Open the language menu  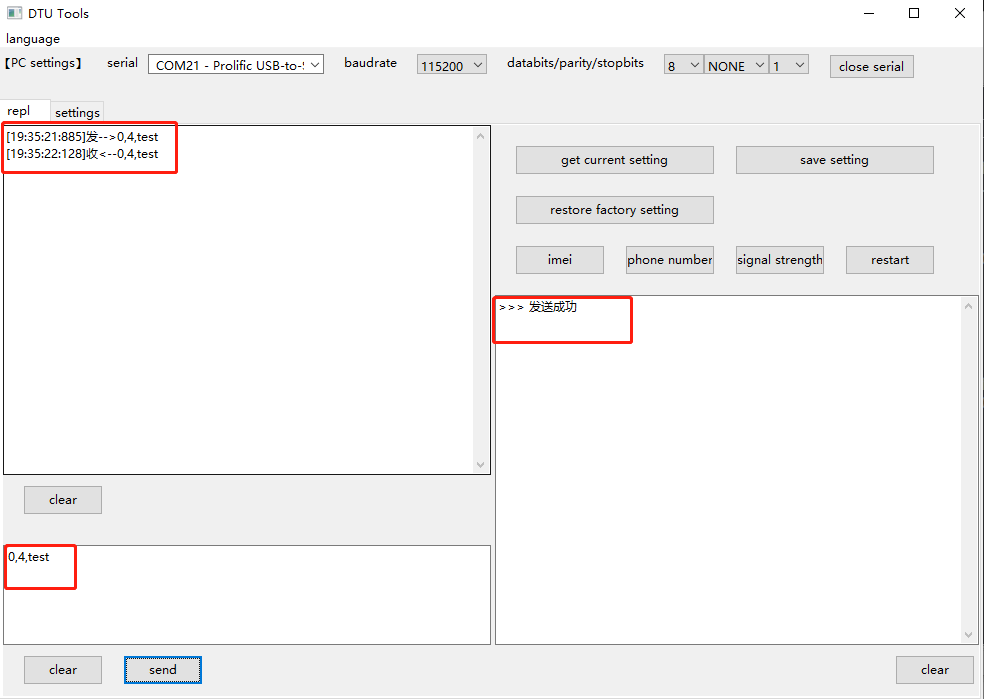tap(33, 39)
